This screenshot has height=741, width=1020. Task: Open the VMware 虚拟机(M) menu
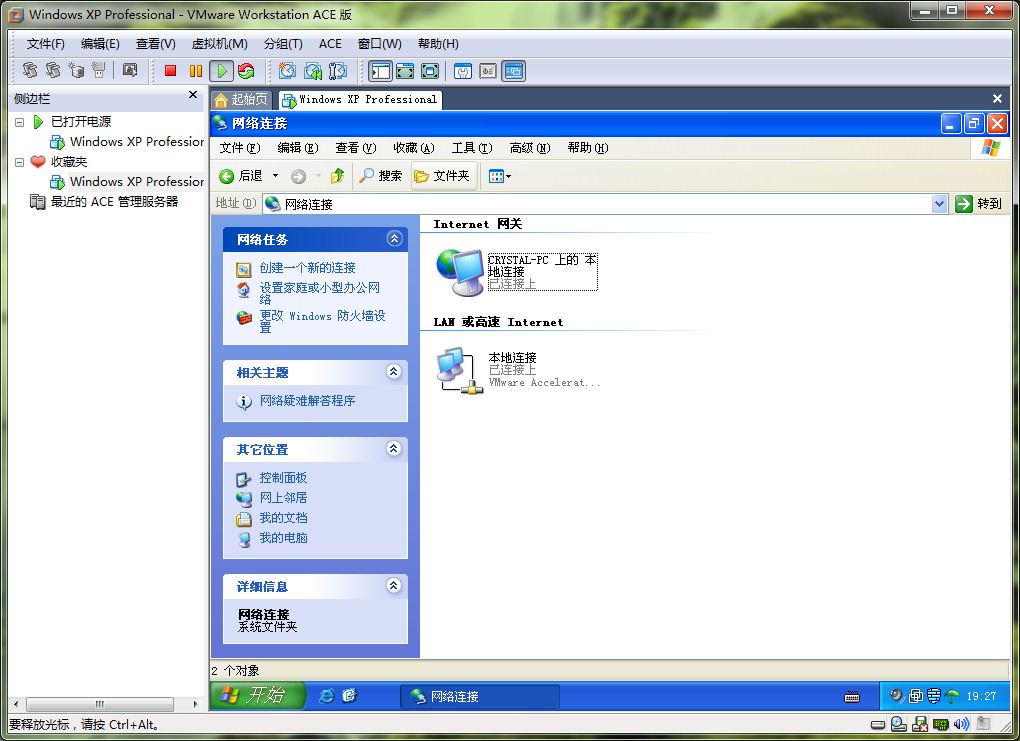point(219,44)
